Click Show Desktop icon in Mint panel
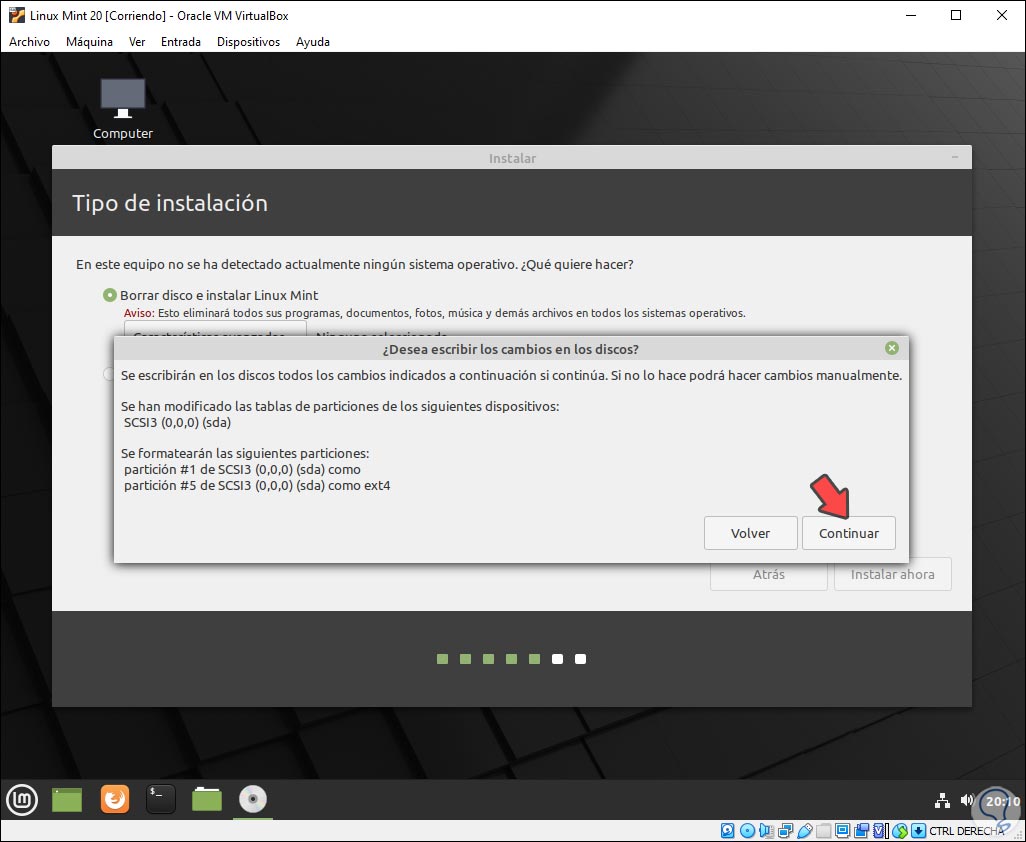1026x842 pixels. [67, 799]
